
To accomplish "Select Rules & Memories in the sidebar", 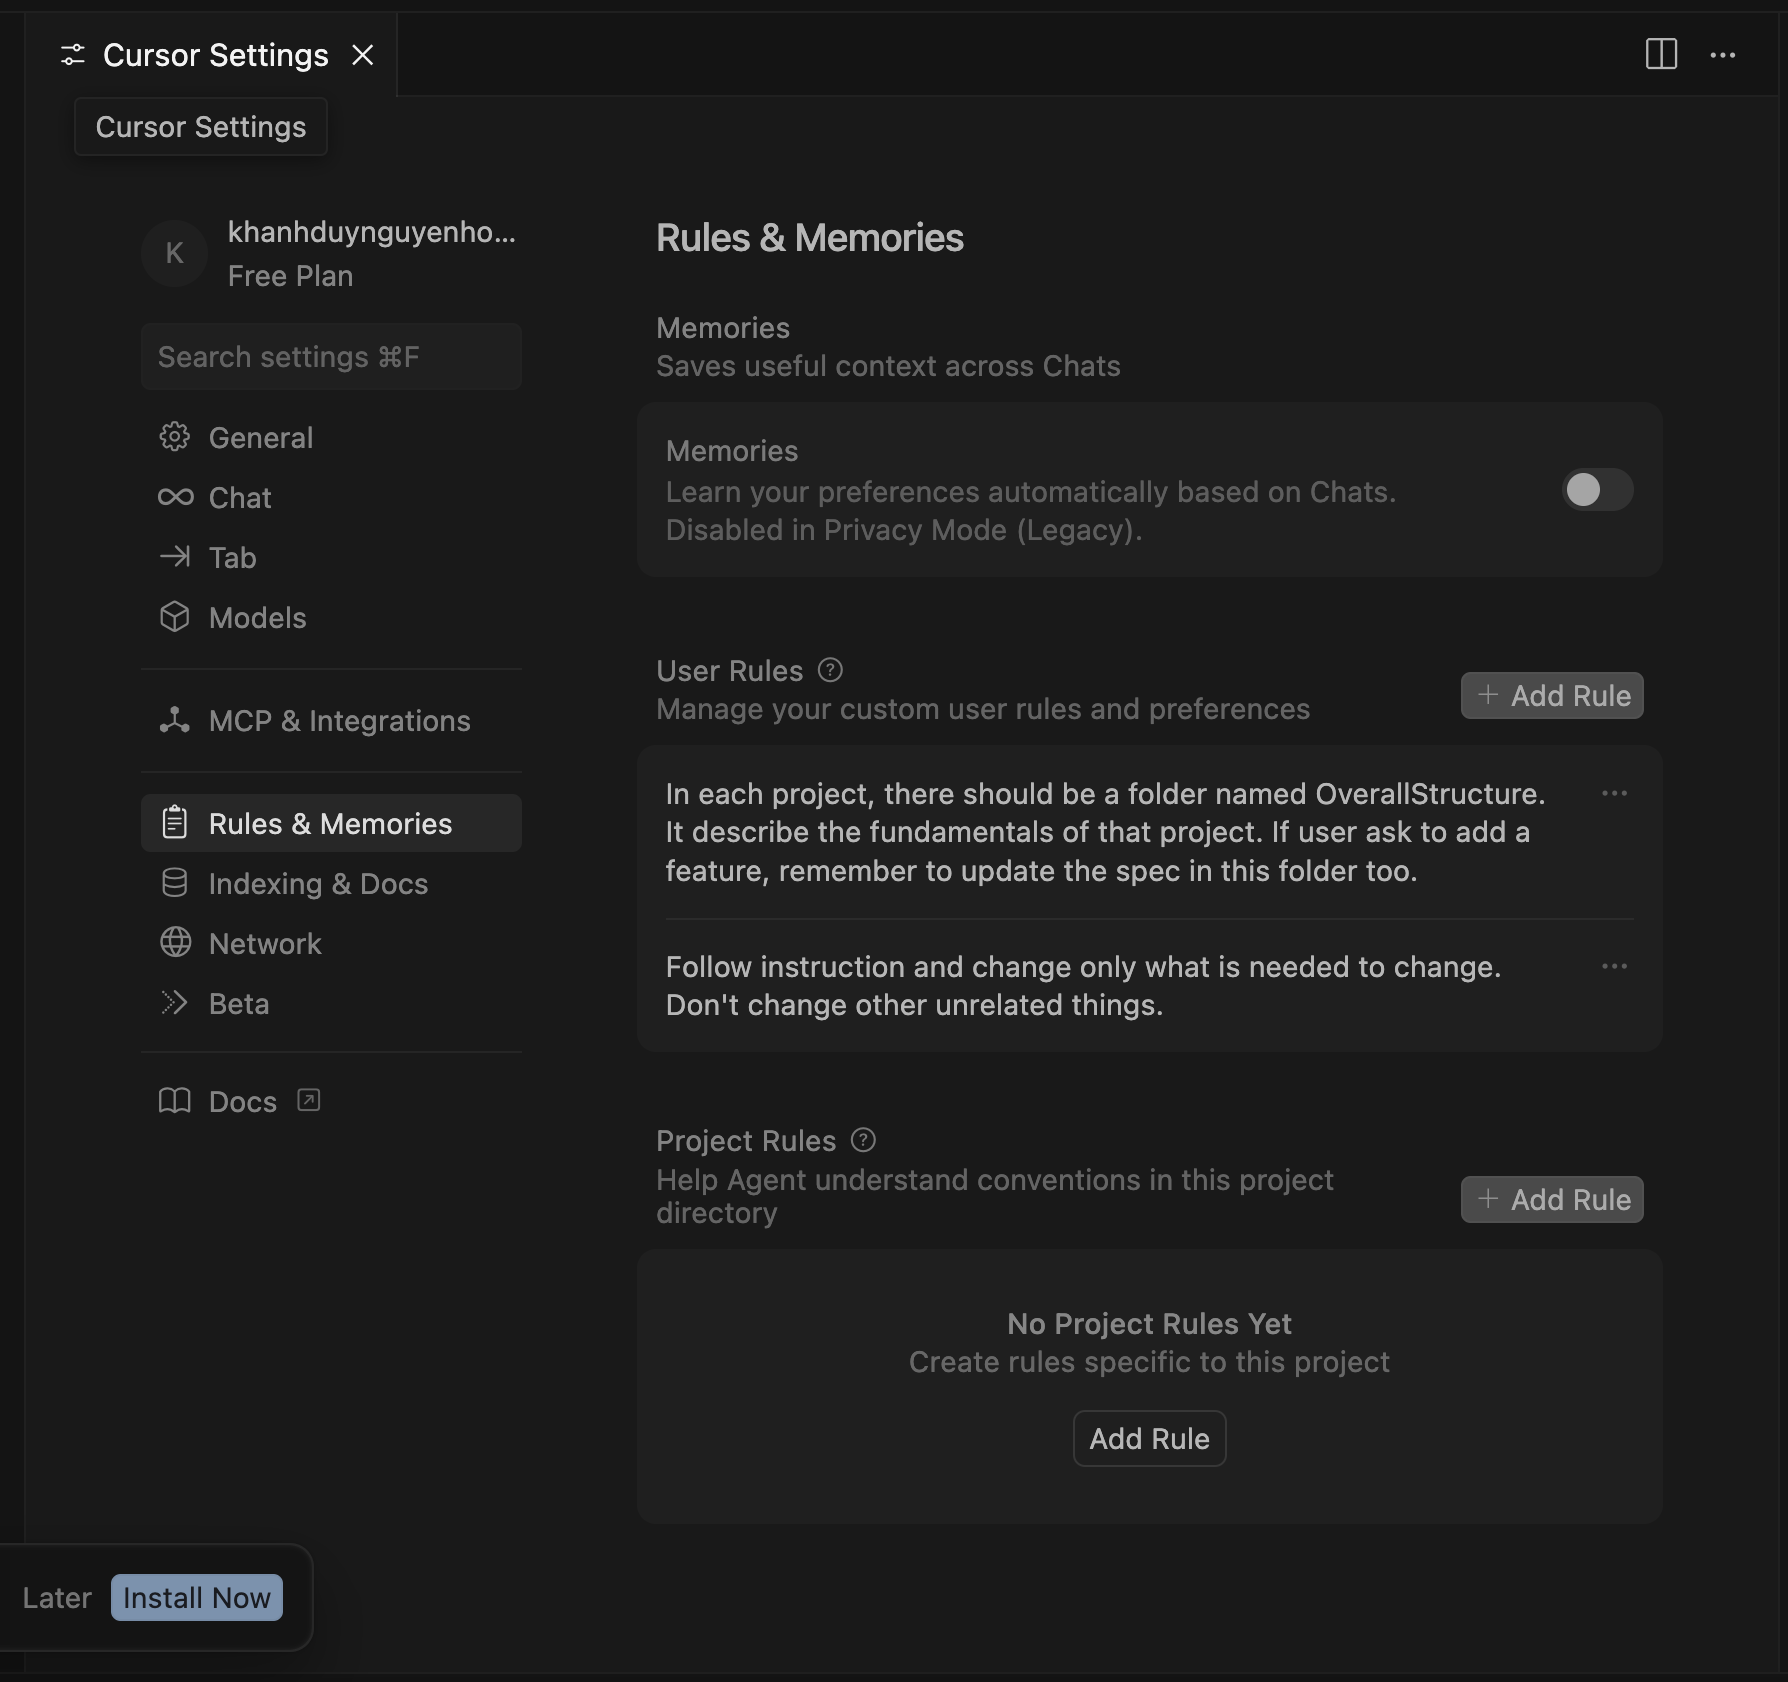I will point(330,823).
